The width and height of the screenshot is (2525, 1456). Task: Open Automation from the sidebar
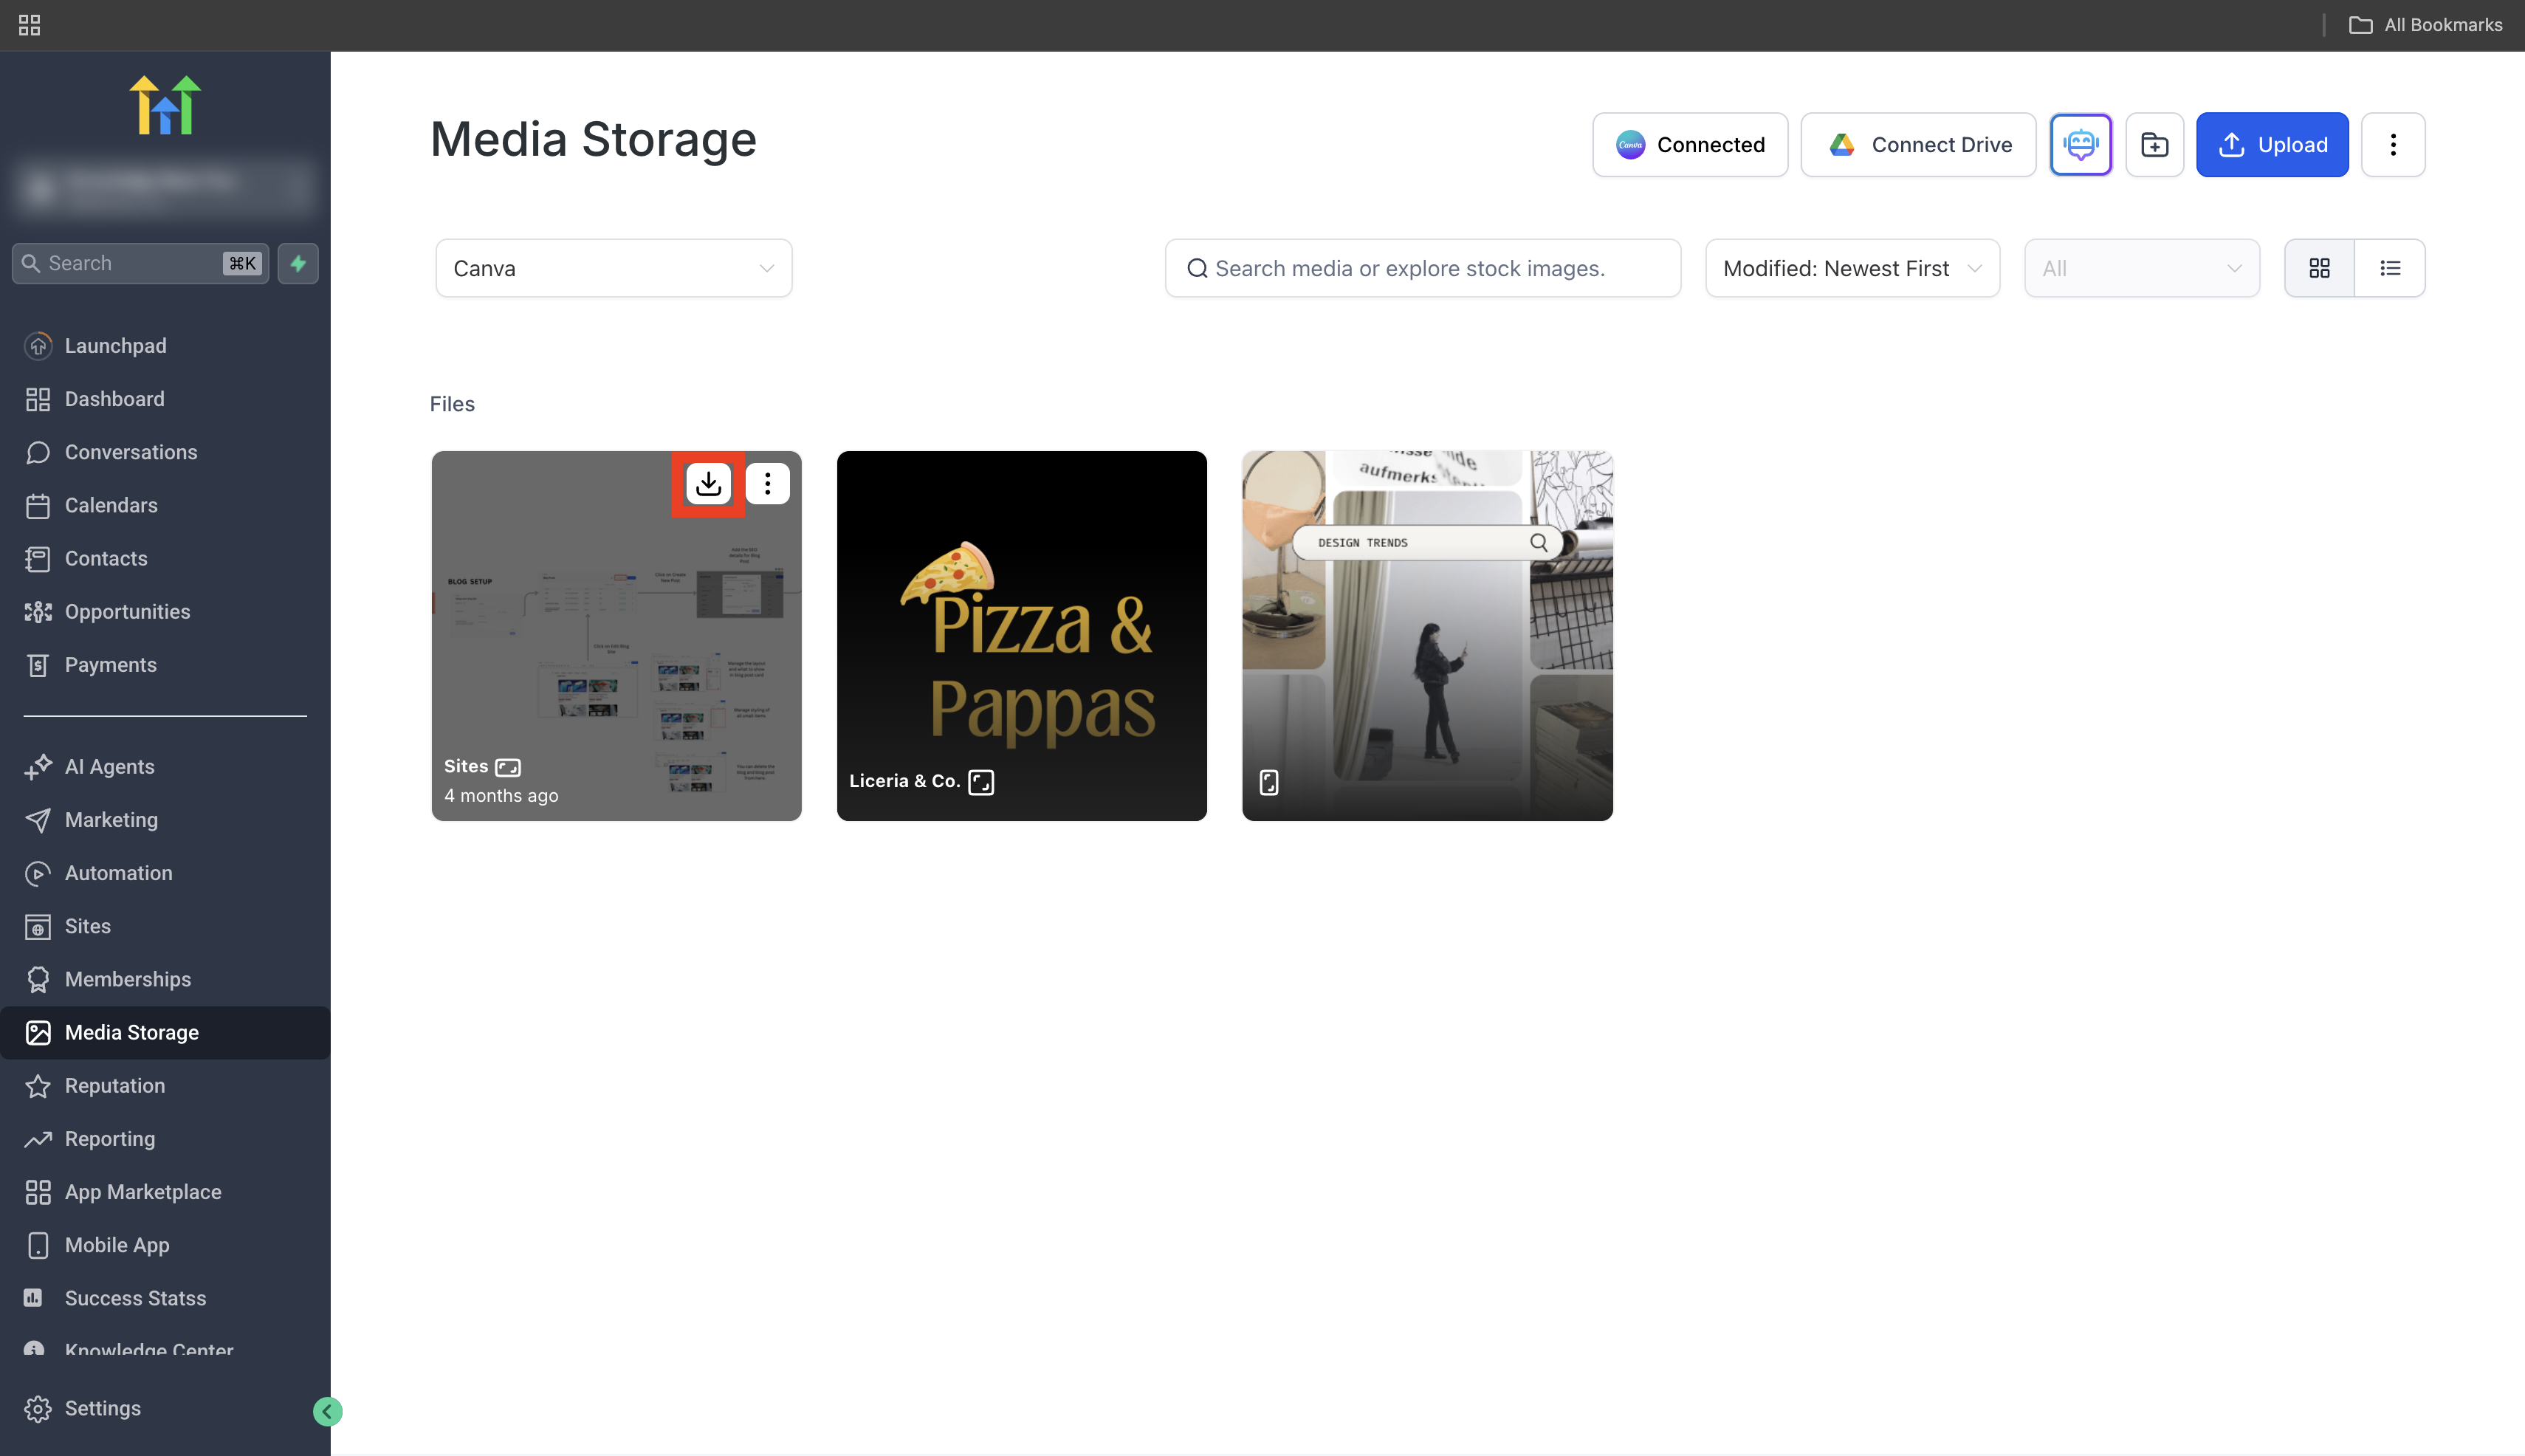click(118, 873)
